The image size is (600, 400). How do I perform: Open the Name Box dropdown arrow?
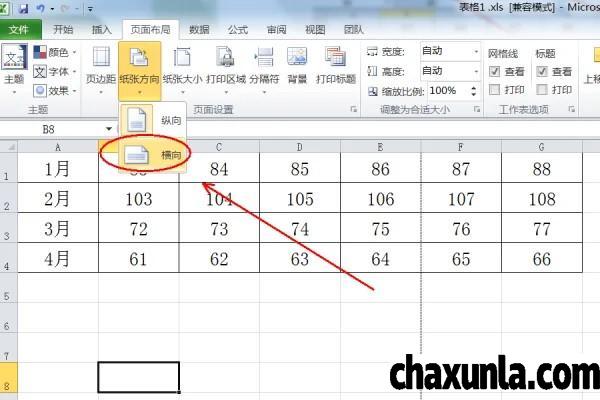[x=109, y=129]
